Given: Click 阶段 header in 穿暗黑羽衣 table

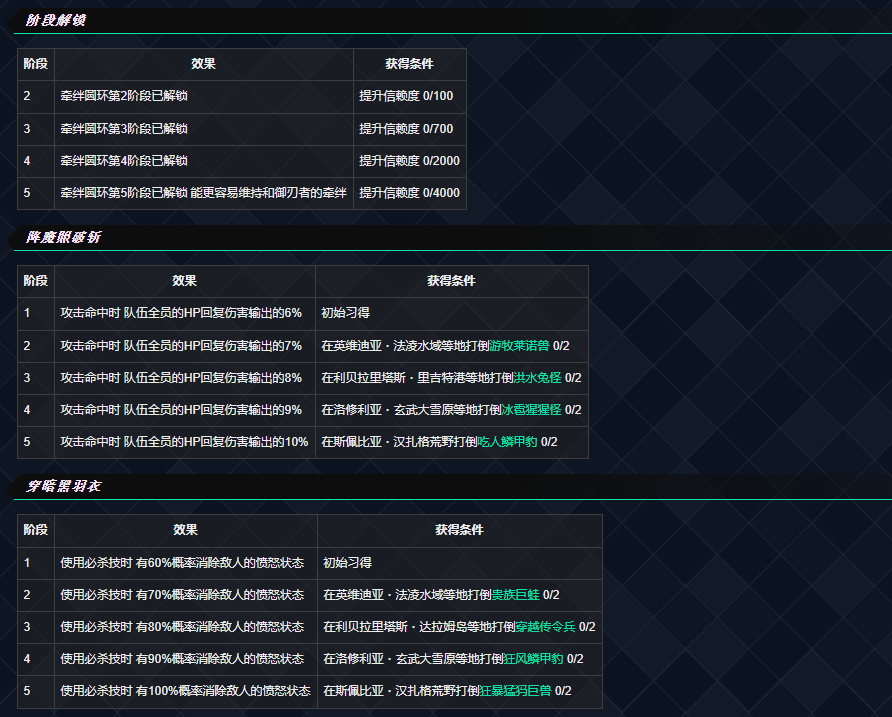Looking at the screenshot, I should 35,530.
